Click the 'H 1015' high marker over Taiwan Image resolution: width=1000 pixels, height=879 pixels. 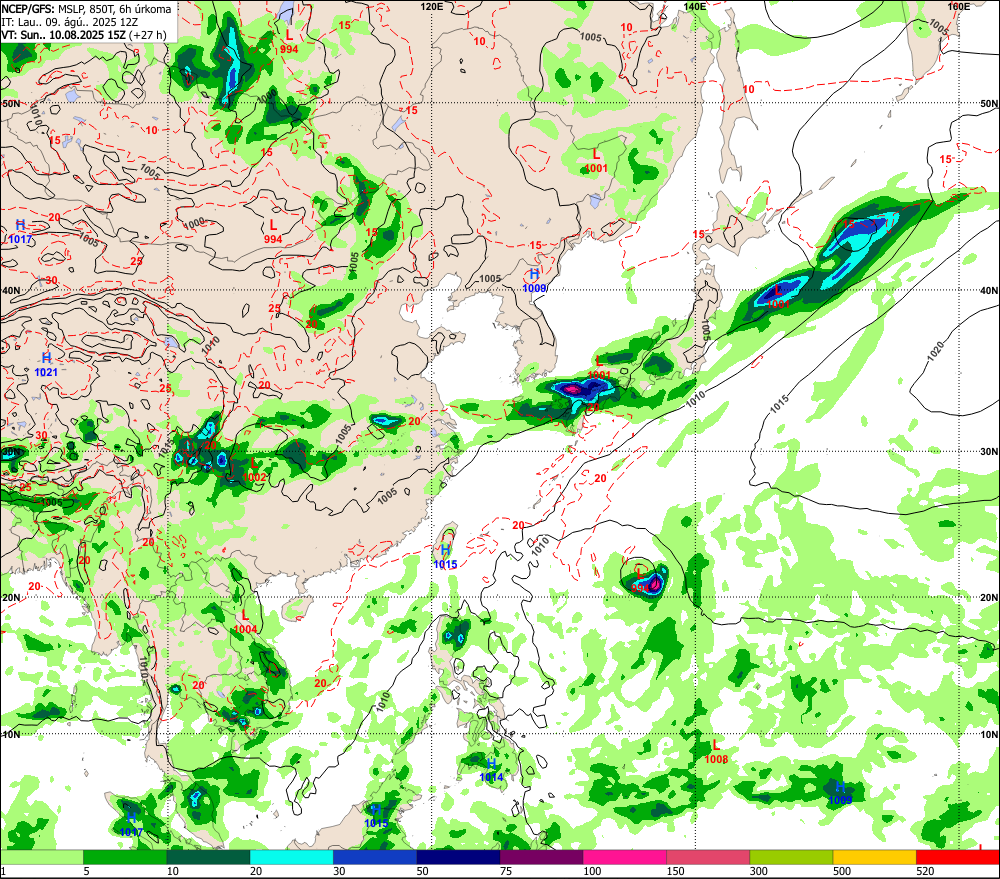click(446, 557)
